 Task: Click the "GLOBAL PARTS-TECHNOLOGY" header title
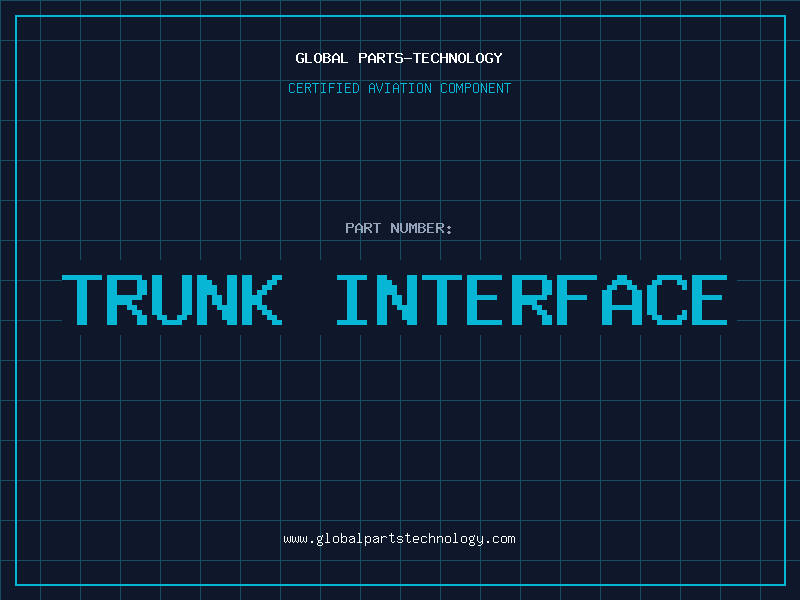click(399, 58)
